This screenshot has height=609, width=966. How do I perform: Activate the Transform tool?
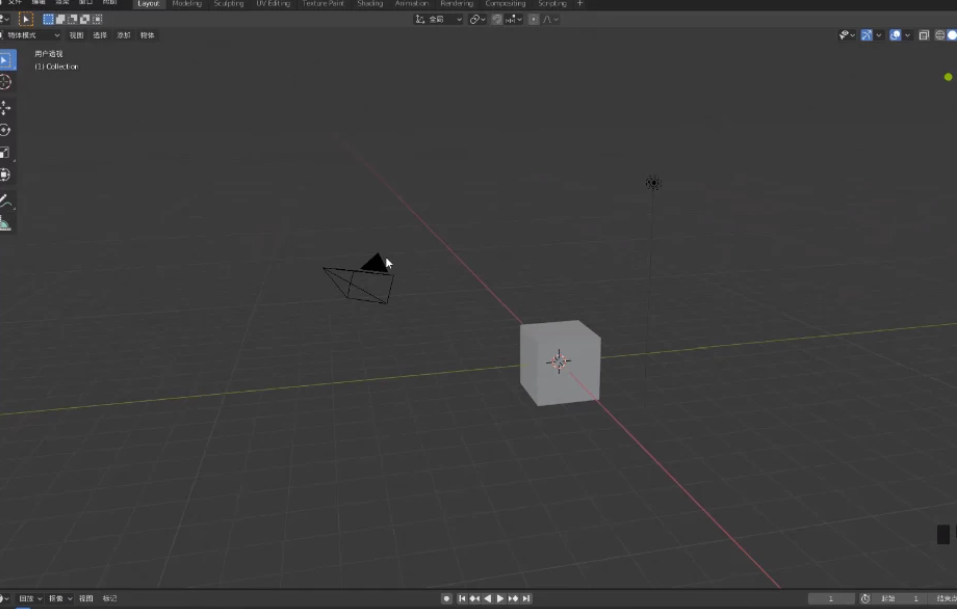(5, 176)
